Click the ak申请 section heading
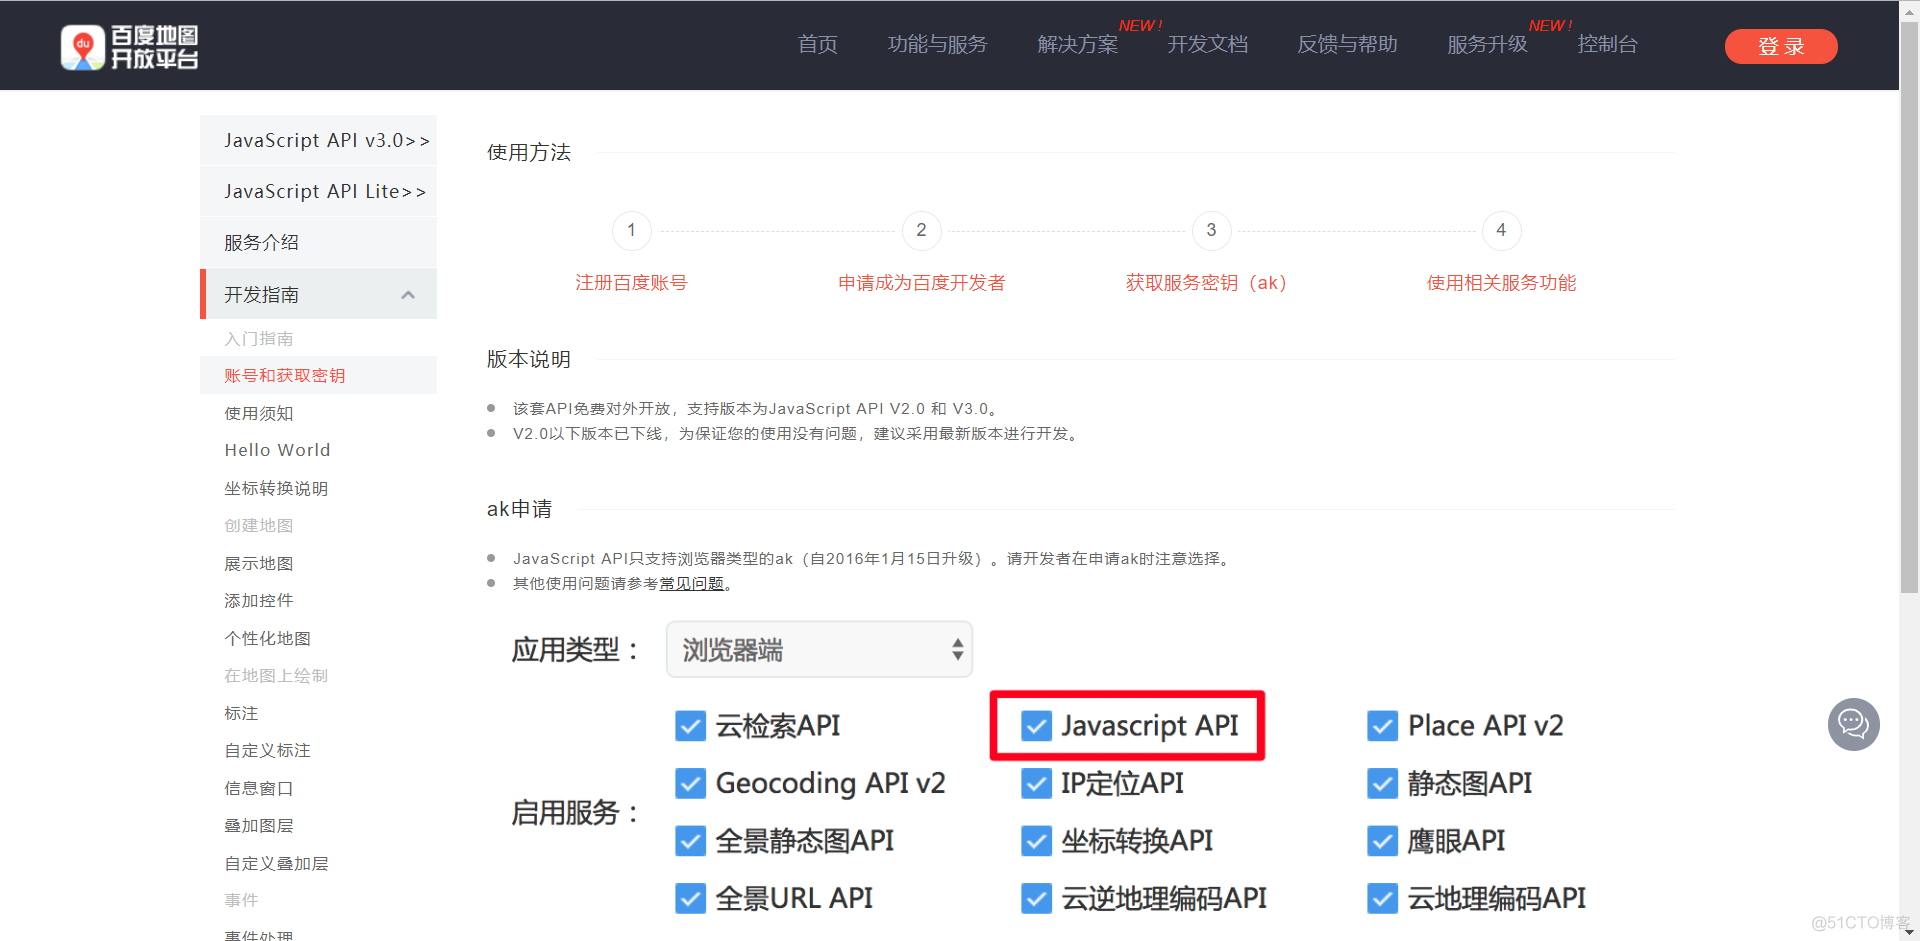 pyautogui.click(x=519, y=509)
